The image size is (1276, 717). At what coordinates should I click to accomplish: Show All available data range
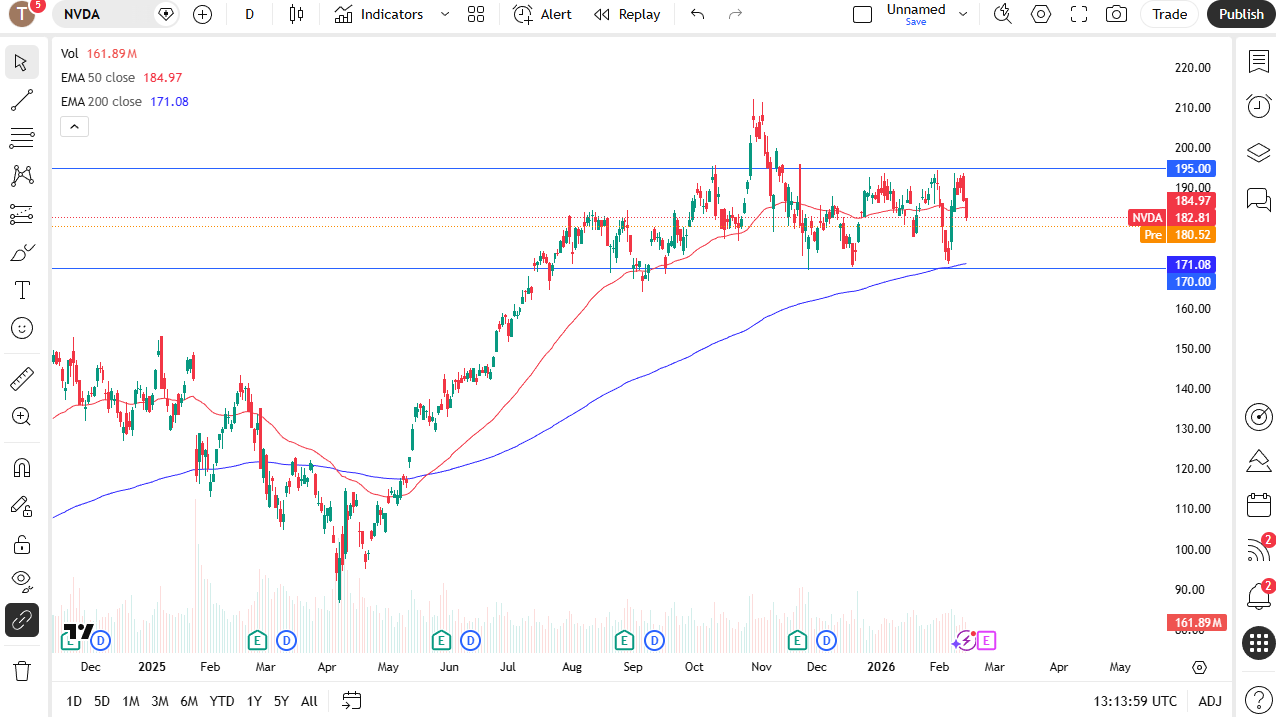coord(309,701)
